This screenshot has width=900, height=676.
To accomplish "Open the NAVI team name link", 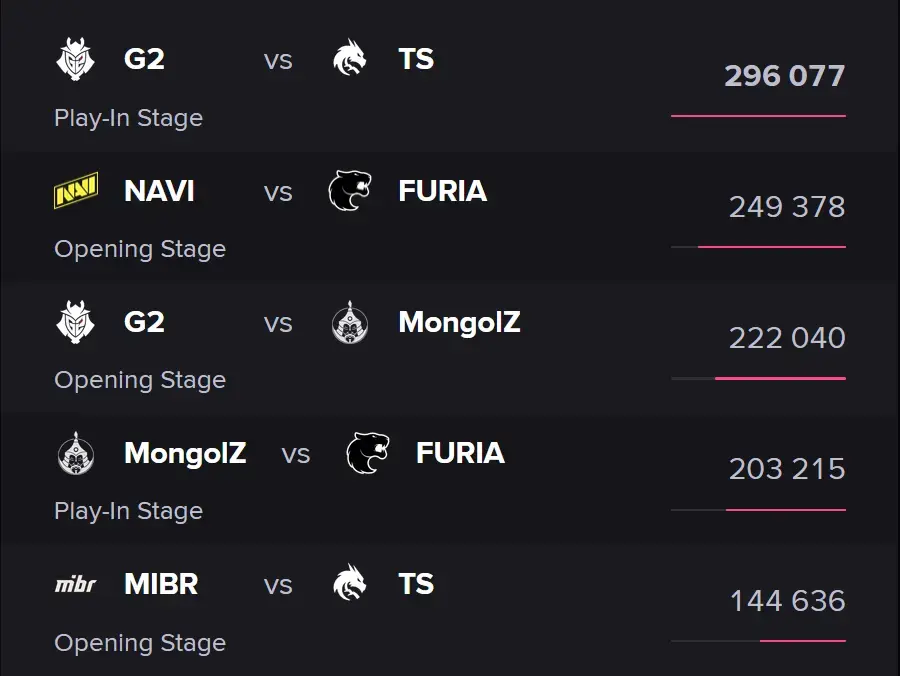I will coord(159,191).
